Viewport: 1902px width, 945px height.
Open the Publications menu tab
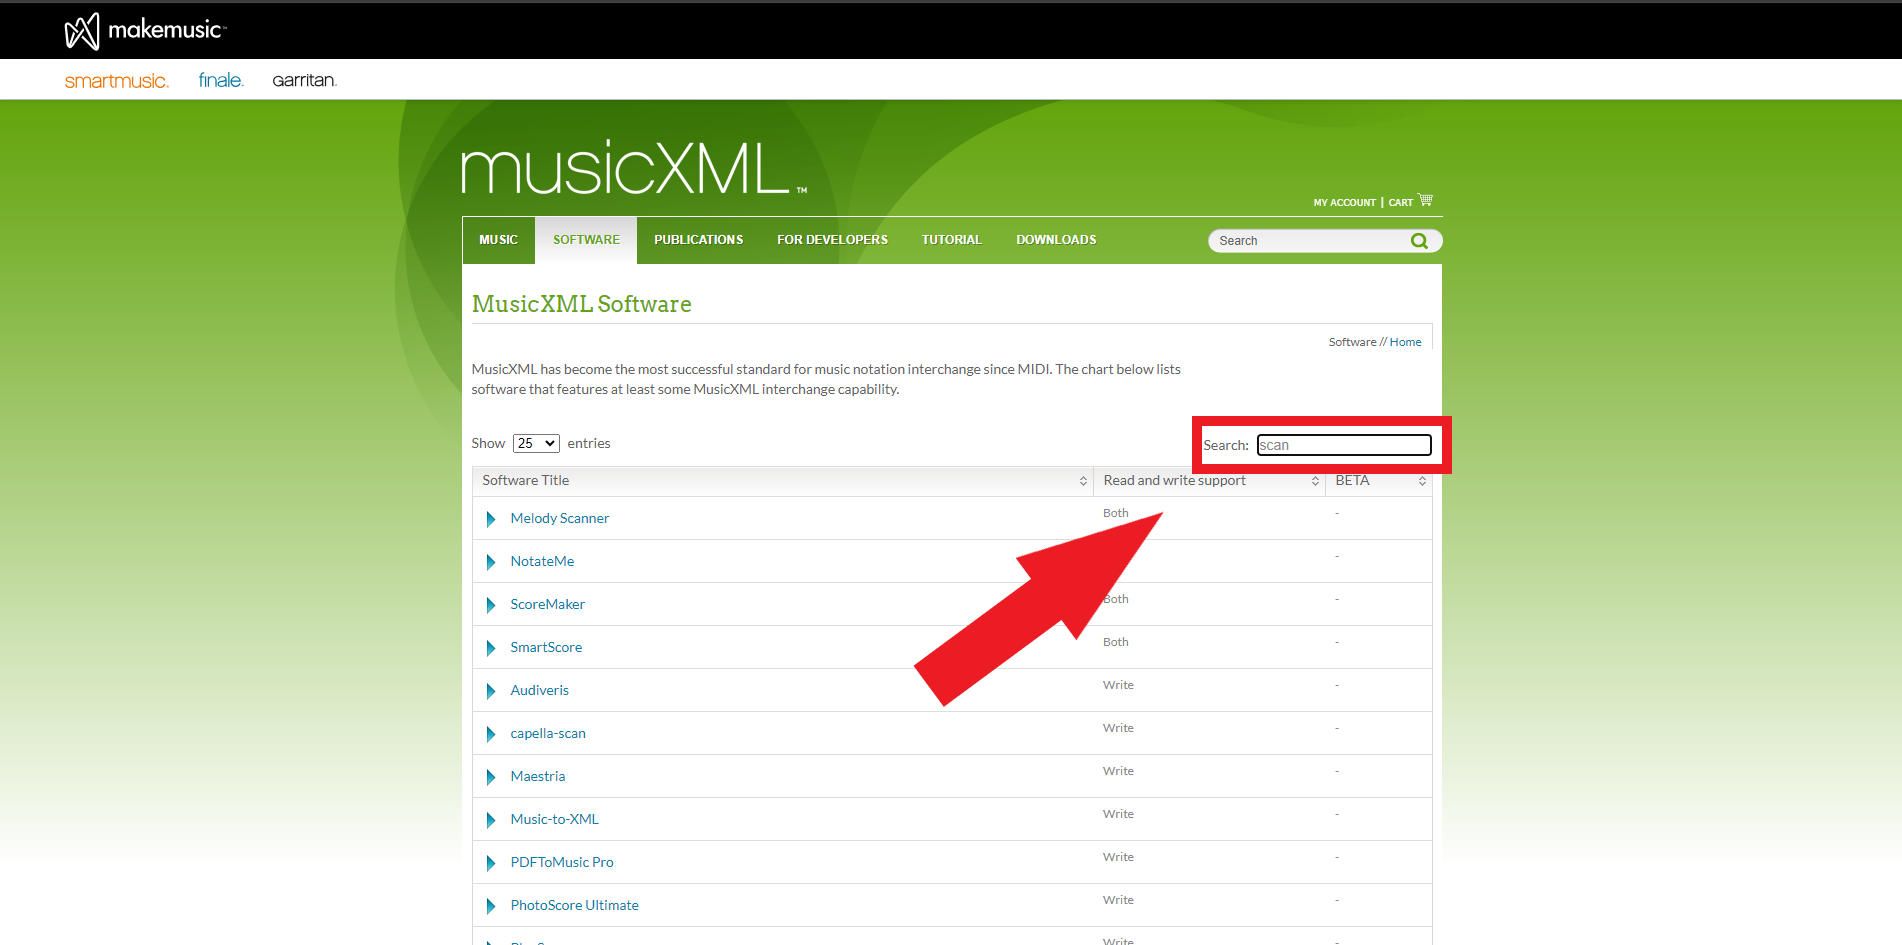click(x=698, y=240)
